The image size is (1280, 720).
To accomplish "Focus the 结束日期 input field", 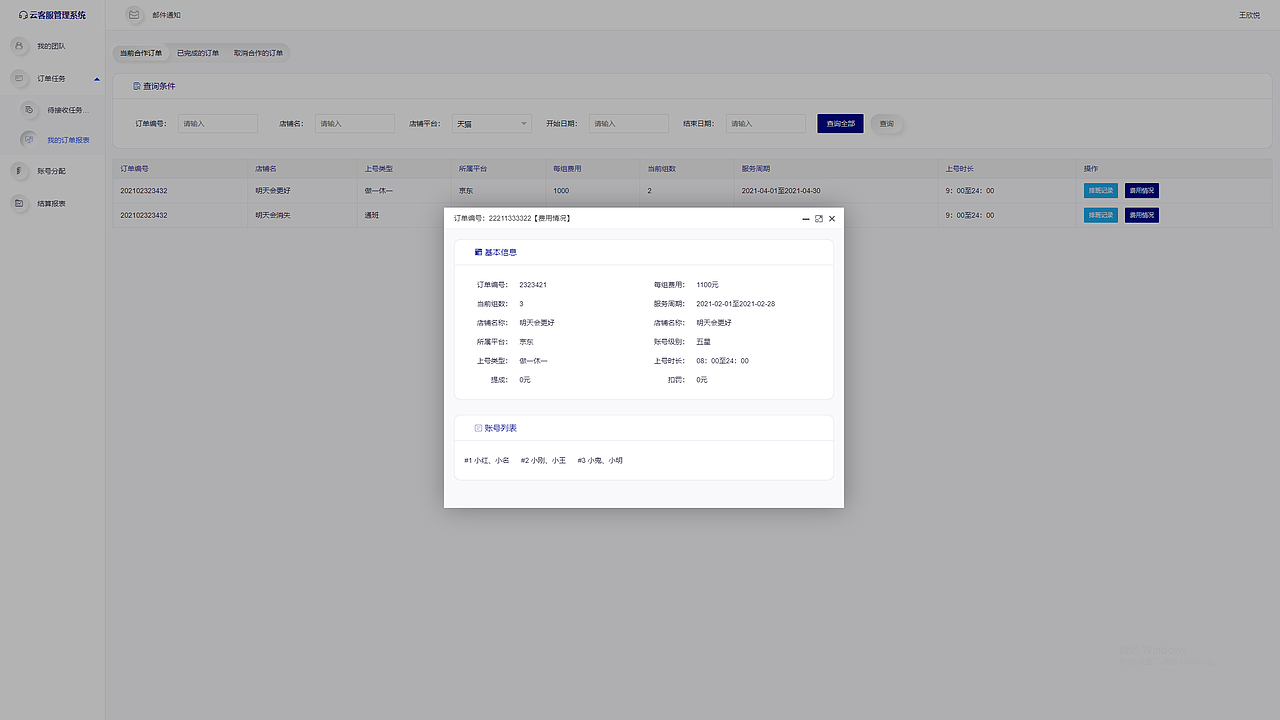I will coord(766,124).
